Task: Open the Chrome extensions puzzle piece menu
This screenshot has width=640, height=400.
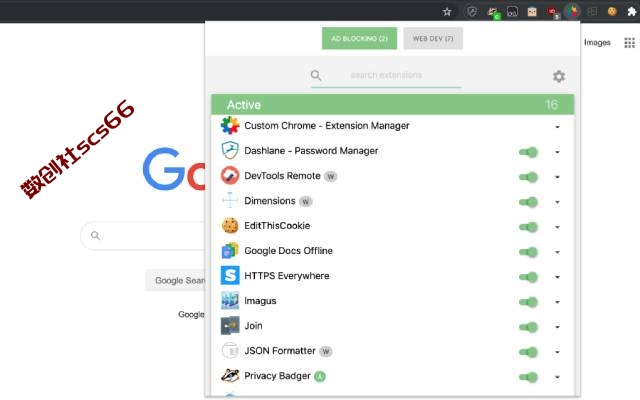Action: tap(631, 11)
